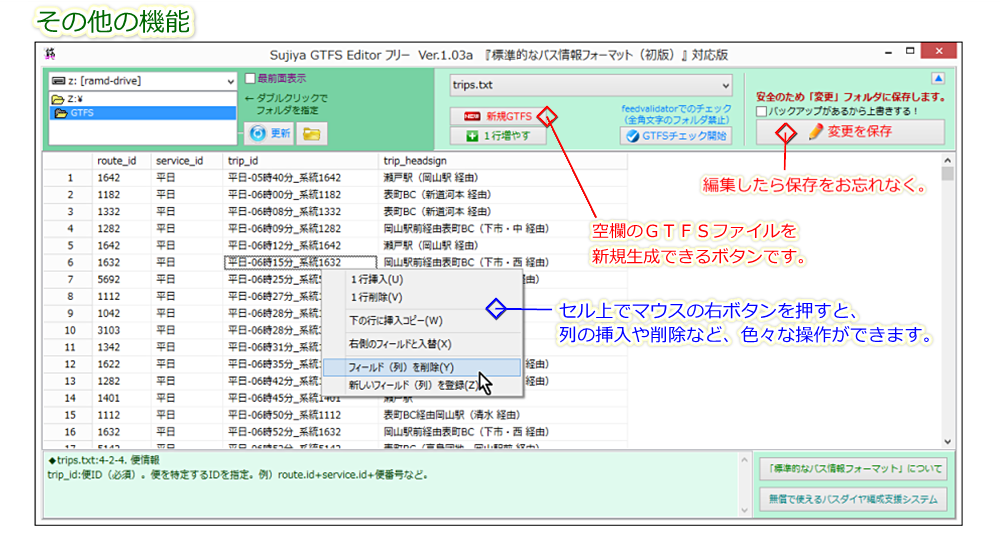Viewport: 1000px width, 553px height.
Task: Click 無償で使えるバスダイヤ編成支援システム button
Action: 851,500
